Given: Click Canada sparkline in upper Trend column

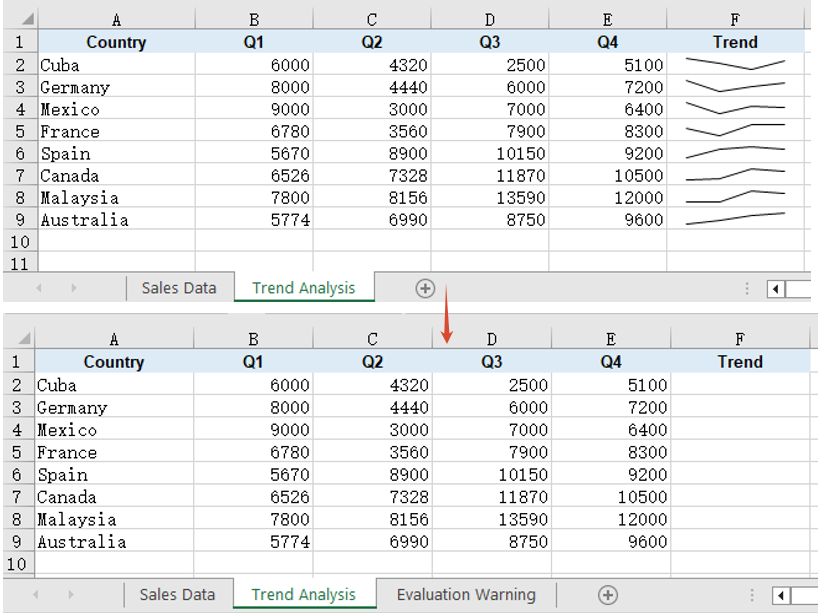Looking at the screenshot, I should tap(735, 175).
